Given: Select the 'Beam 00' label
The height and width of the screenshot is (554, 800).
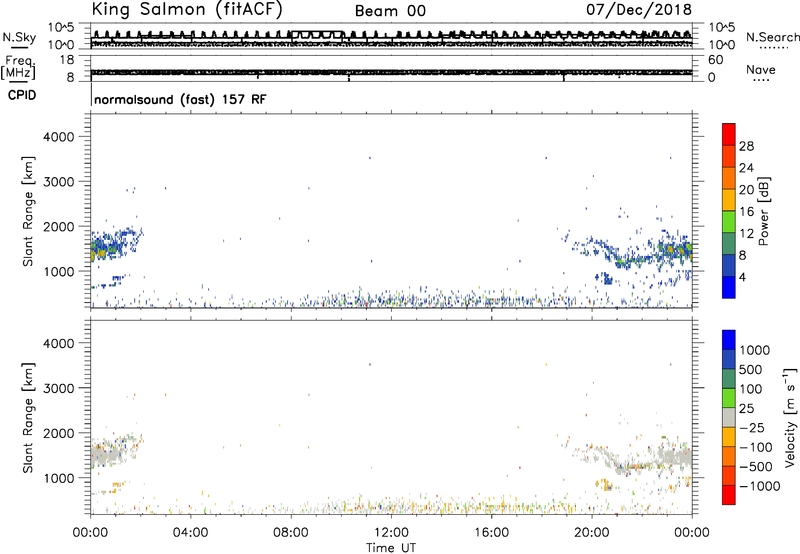Looking at the screenshot, I should click(390, 11).
